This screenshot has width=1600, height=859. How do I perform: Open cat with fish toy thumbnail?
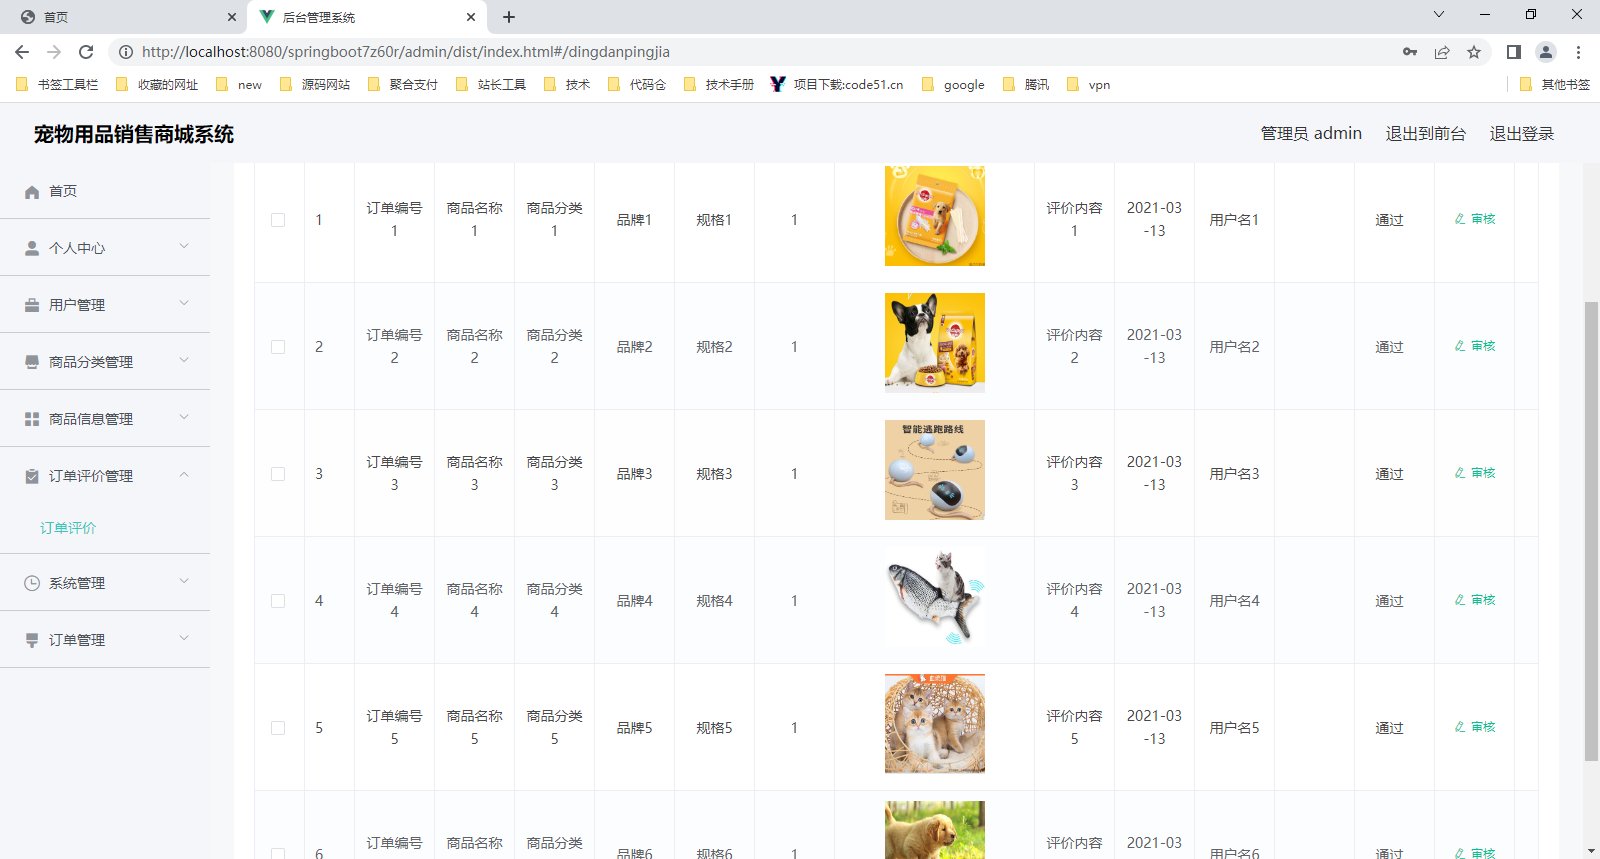[935, 597]
